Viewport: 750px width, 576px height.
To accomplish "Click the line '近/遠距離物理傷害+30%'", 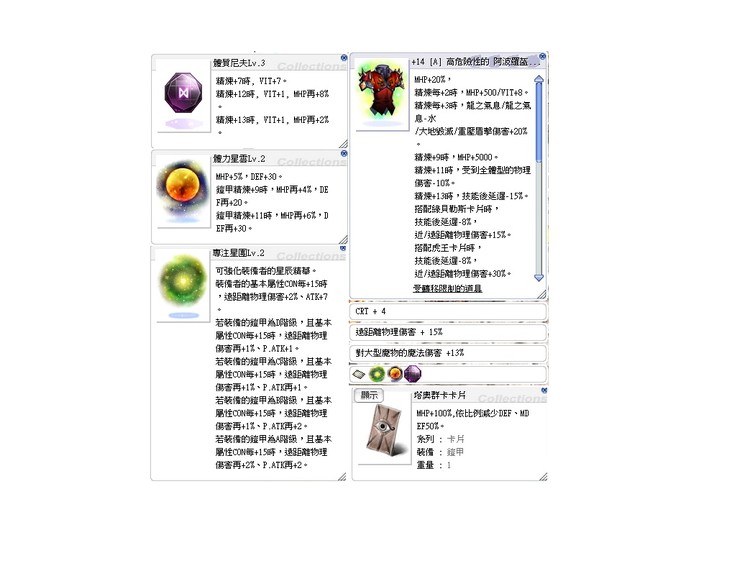I will coord(463,274).
